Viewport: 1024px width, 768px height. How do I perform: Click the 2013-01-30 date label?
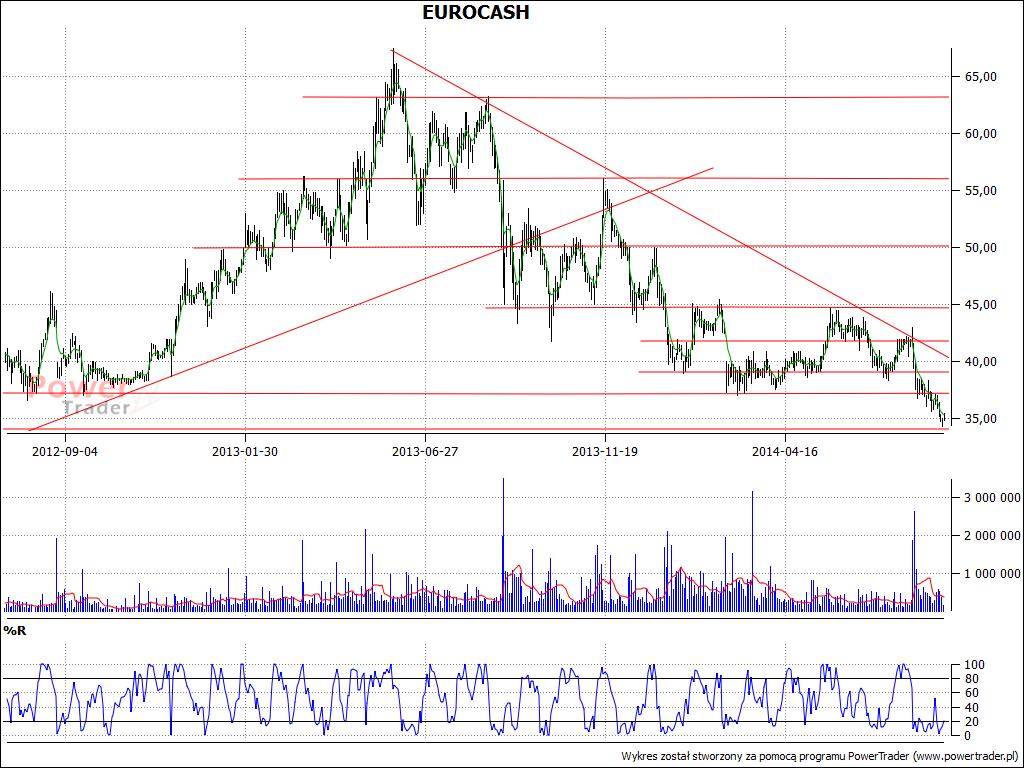click(245, 451)
